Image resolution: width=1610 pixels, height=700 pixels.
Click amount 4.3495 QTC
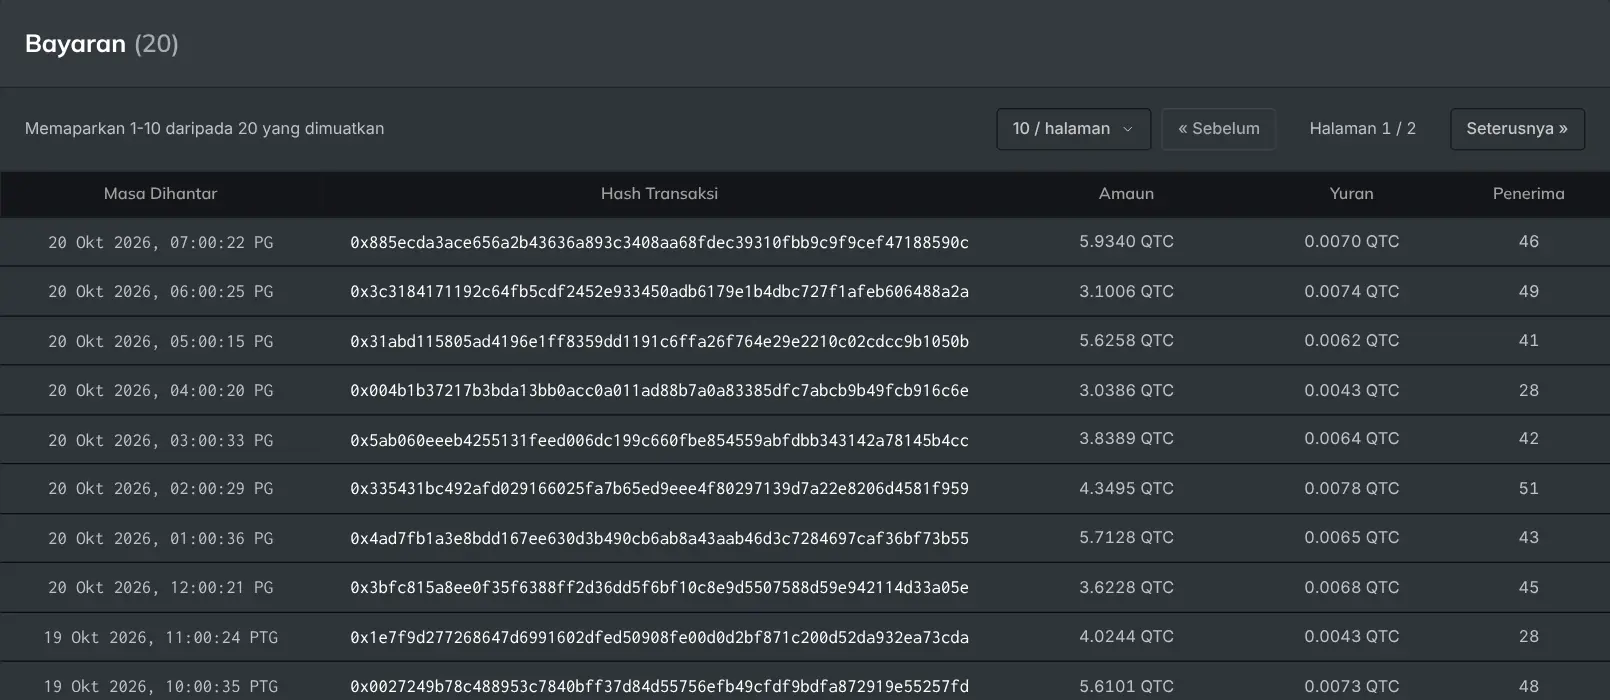click(1126, 489)
